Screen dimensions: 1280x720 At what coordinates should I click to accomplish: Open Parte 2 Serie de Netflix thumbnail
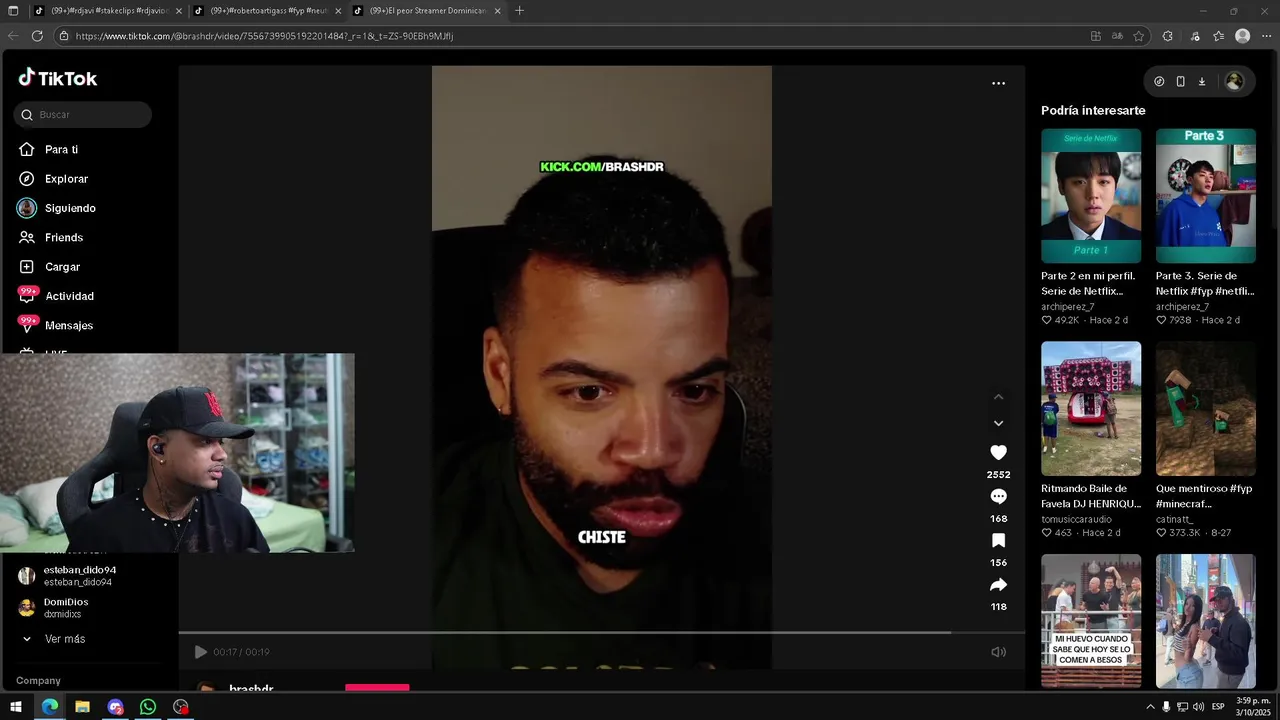point(1091,196)
